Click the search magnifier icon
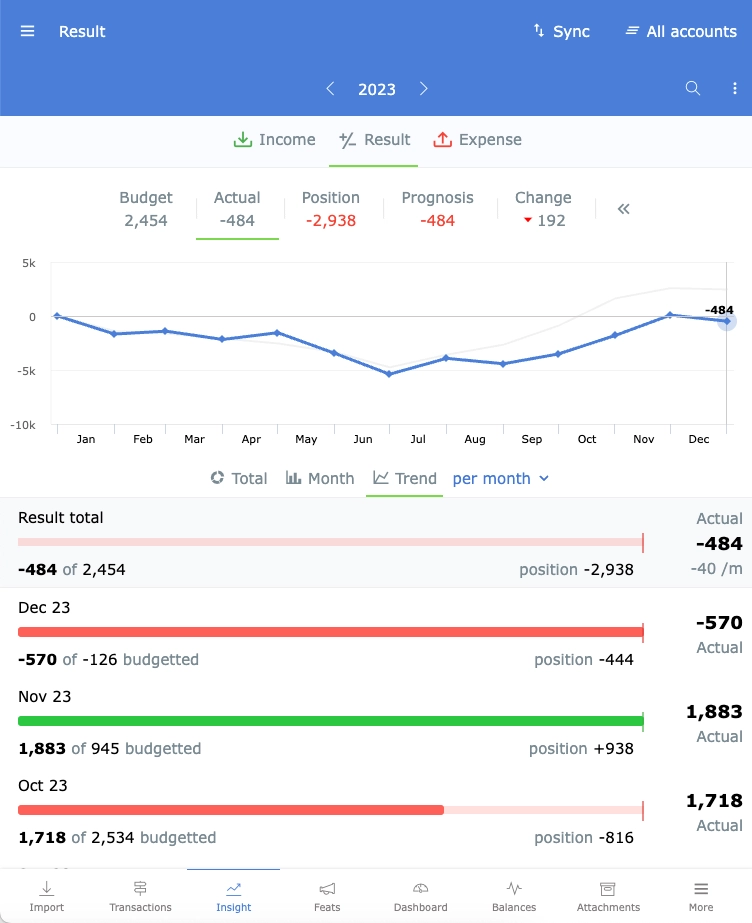This screenshot has width=752, height=923. [692, 89]
